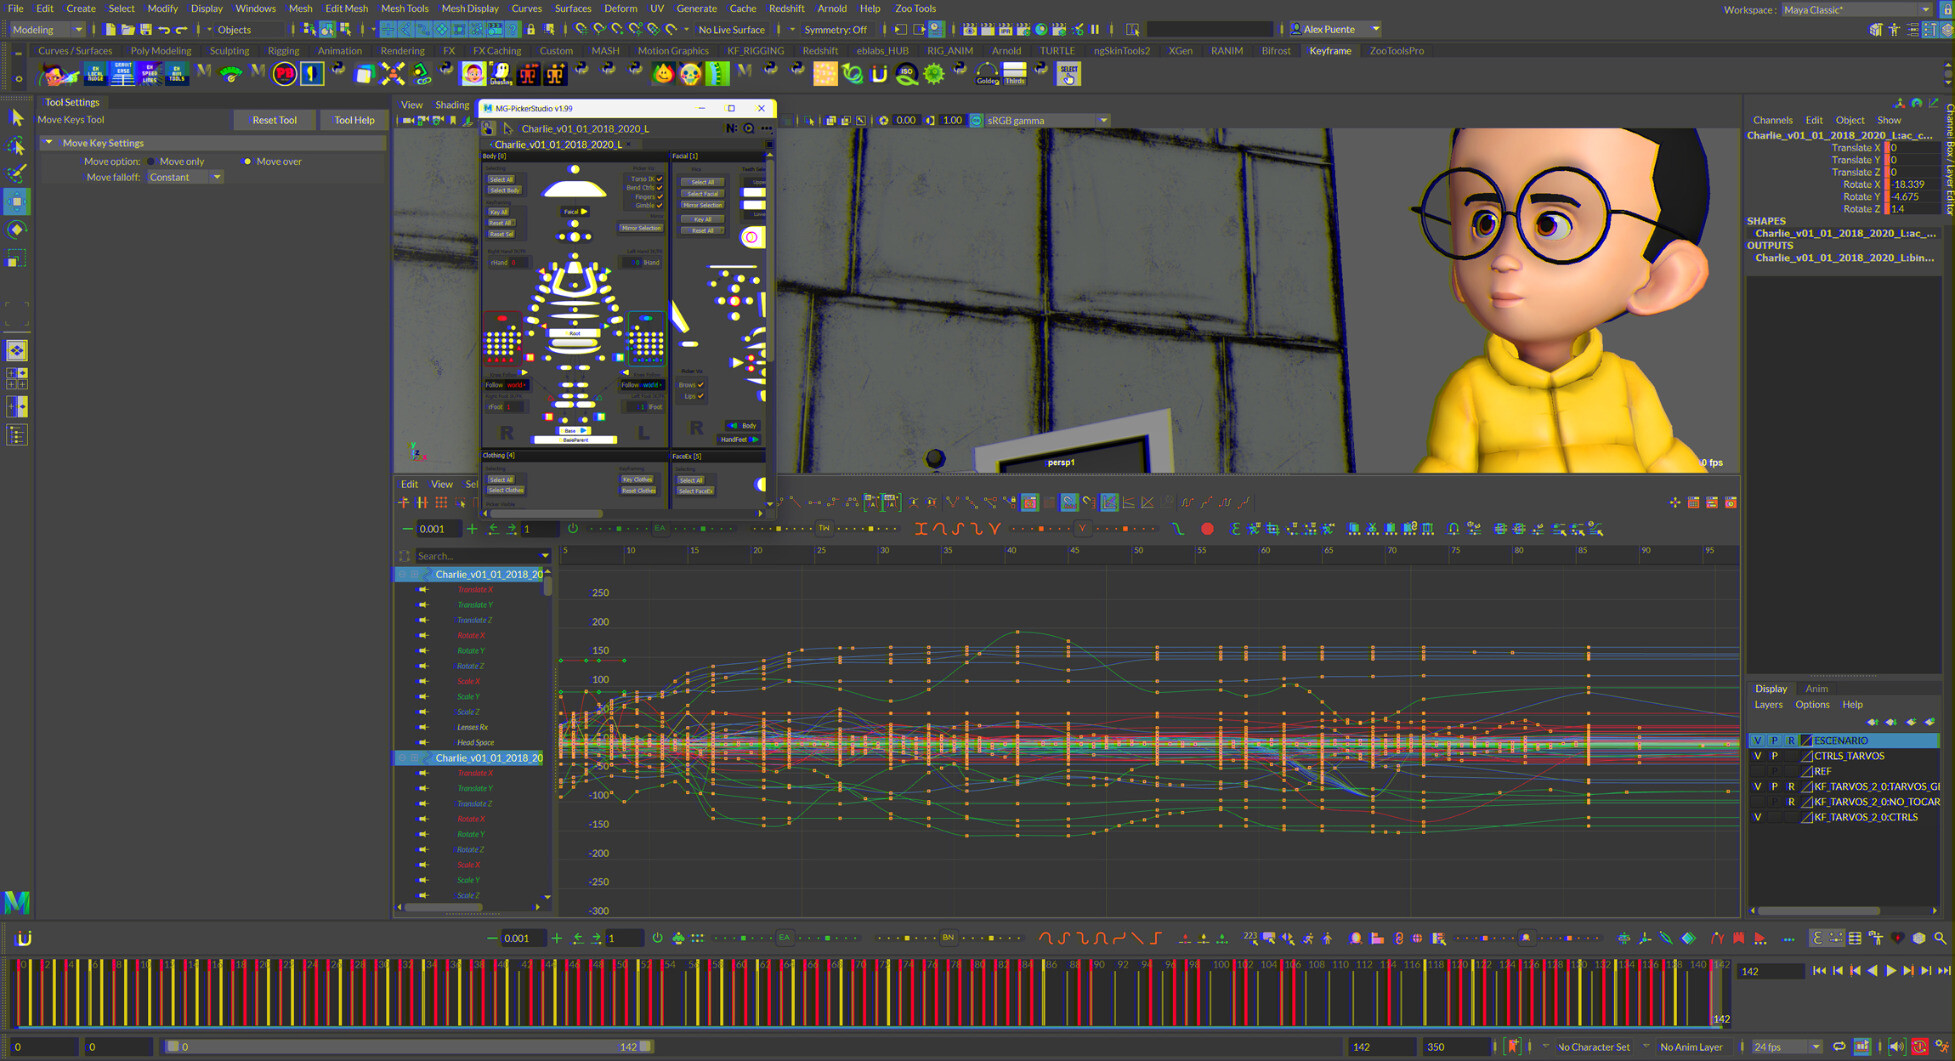Toggle visibility of the ESCENARIO layer
Screen dimensions: 1955x1061
(x=1757, y=741)
